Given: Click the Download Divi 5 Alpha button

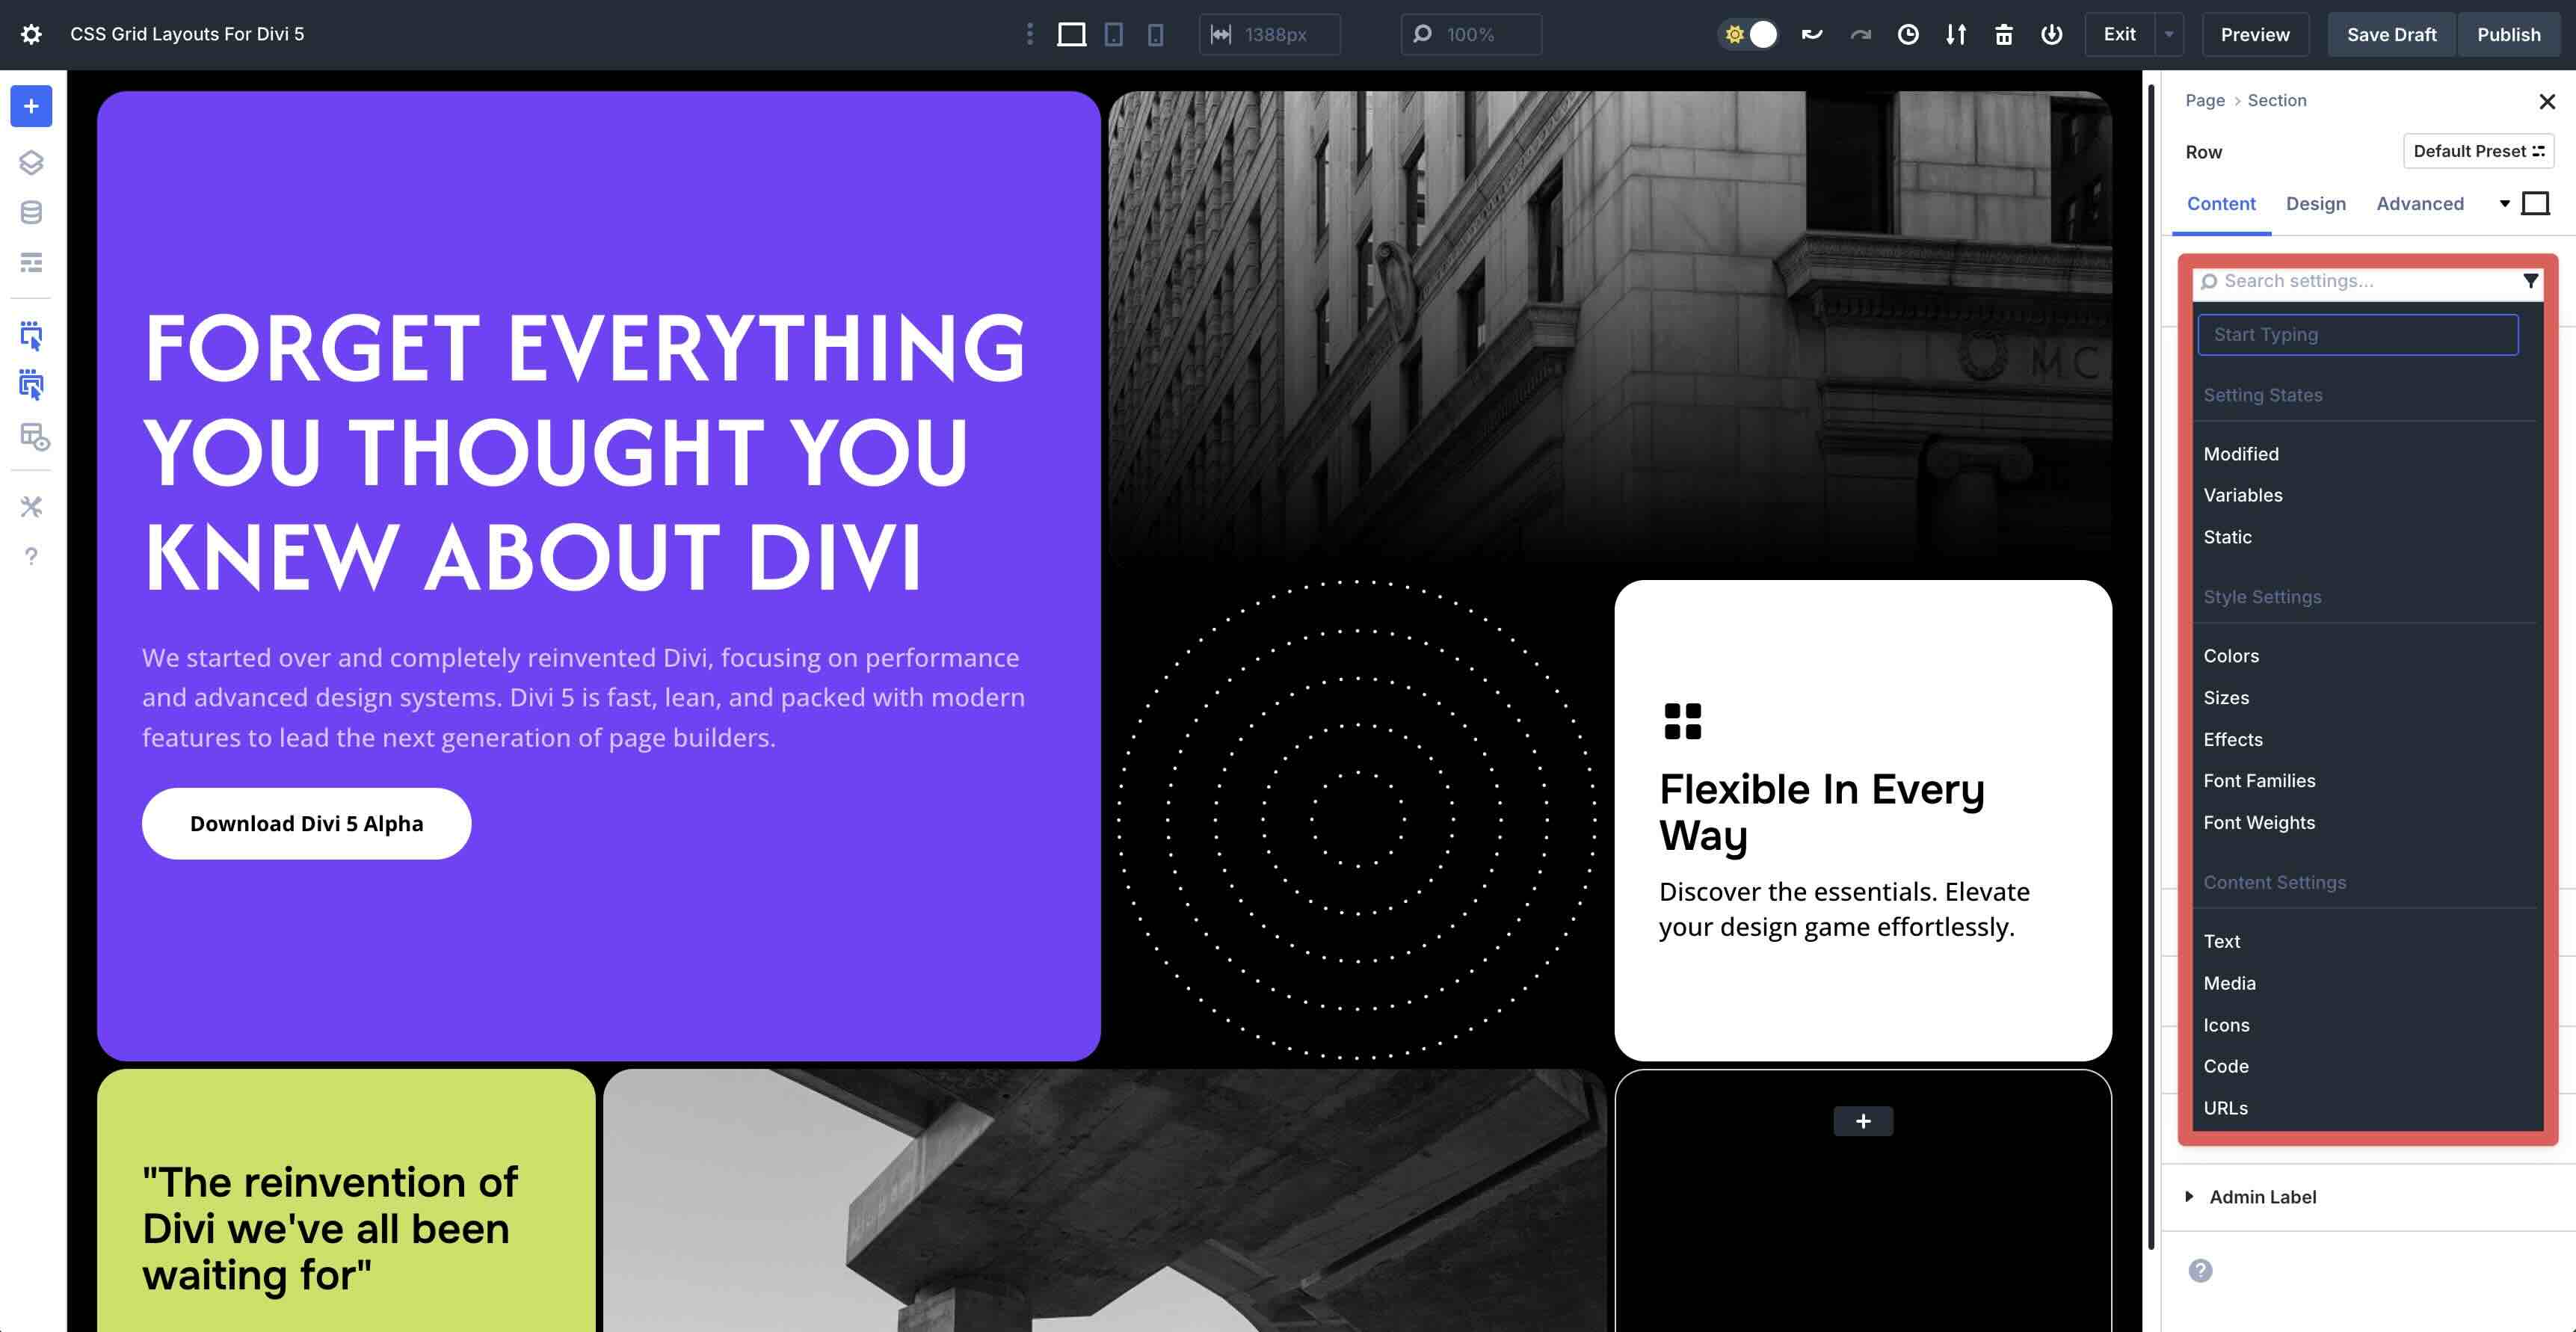Looking at the screenshot, I should [306, 823].
